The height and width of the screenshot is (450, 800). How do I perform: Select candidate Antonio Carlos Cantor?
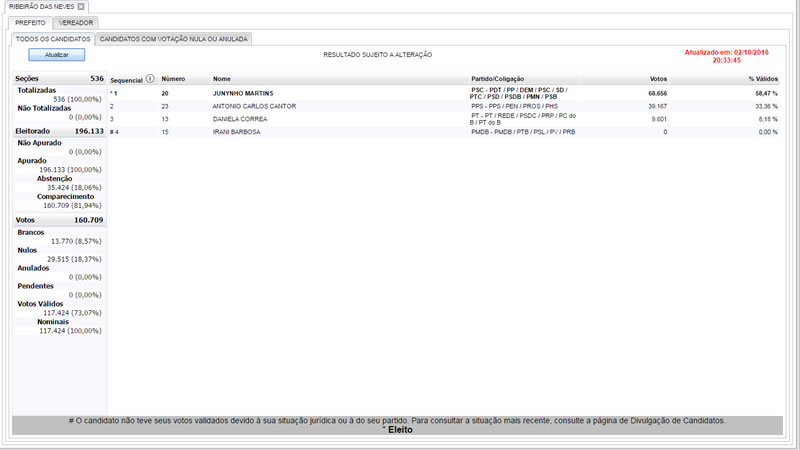coord(255,106)
